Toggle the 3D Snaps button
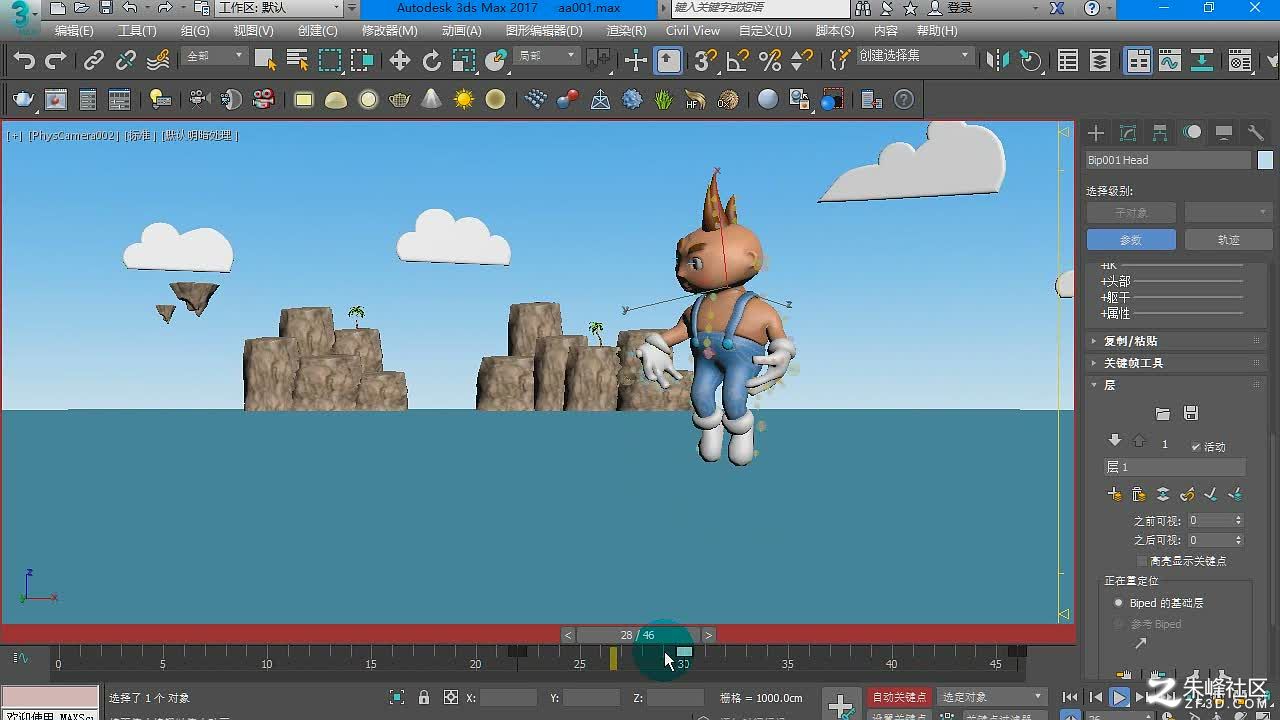This screenshot has height=720, width=1280. coord(706,61)
